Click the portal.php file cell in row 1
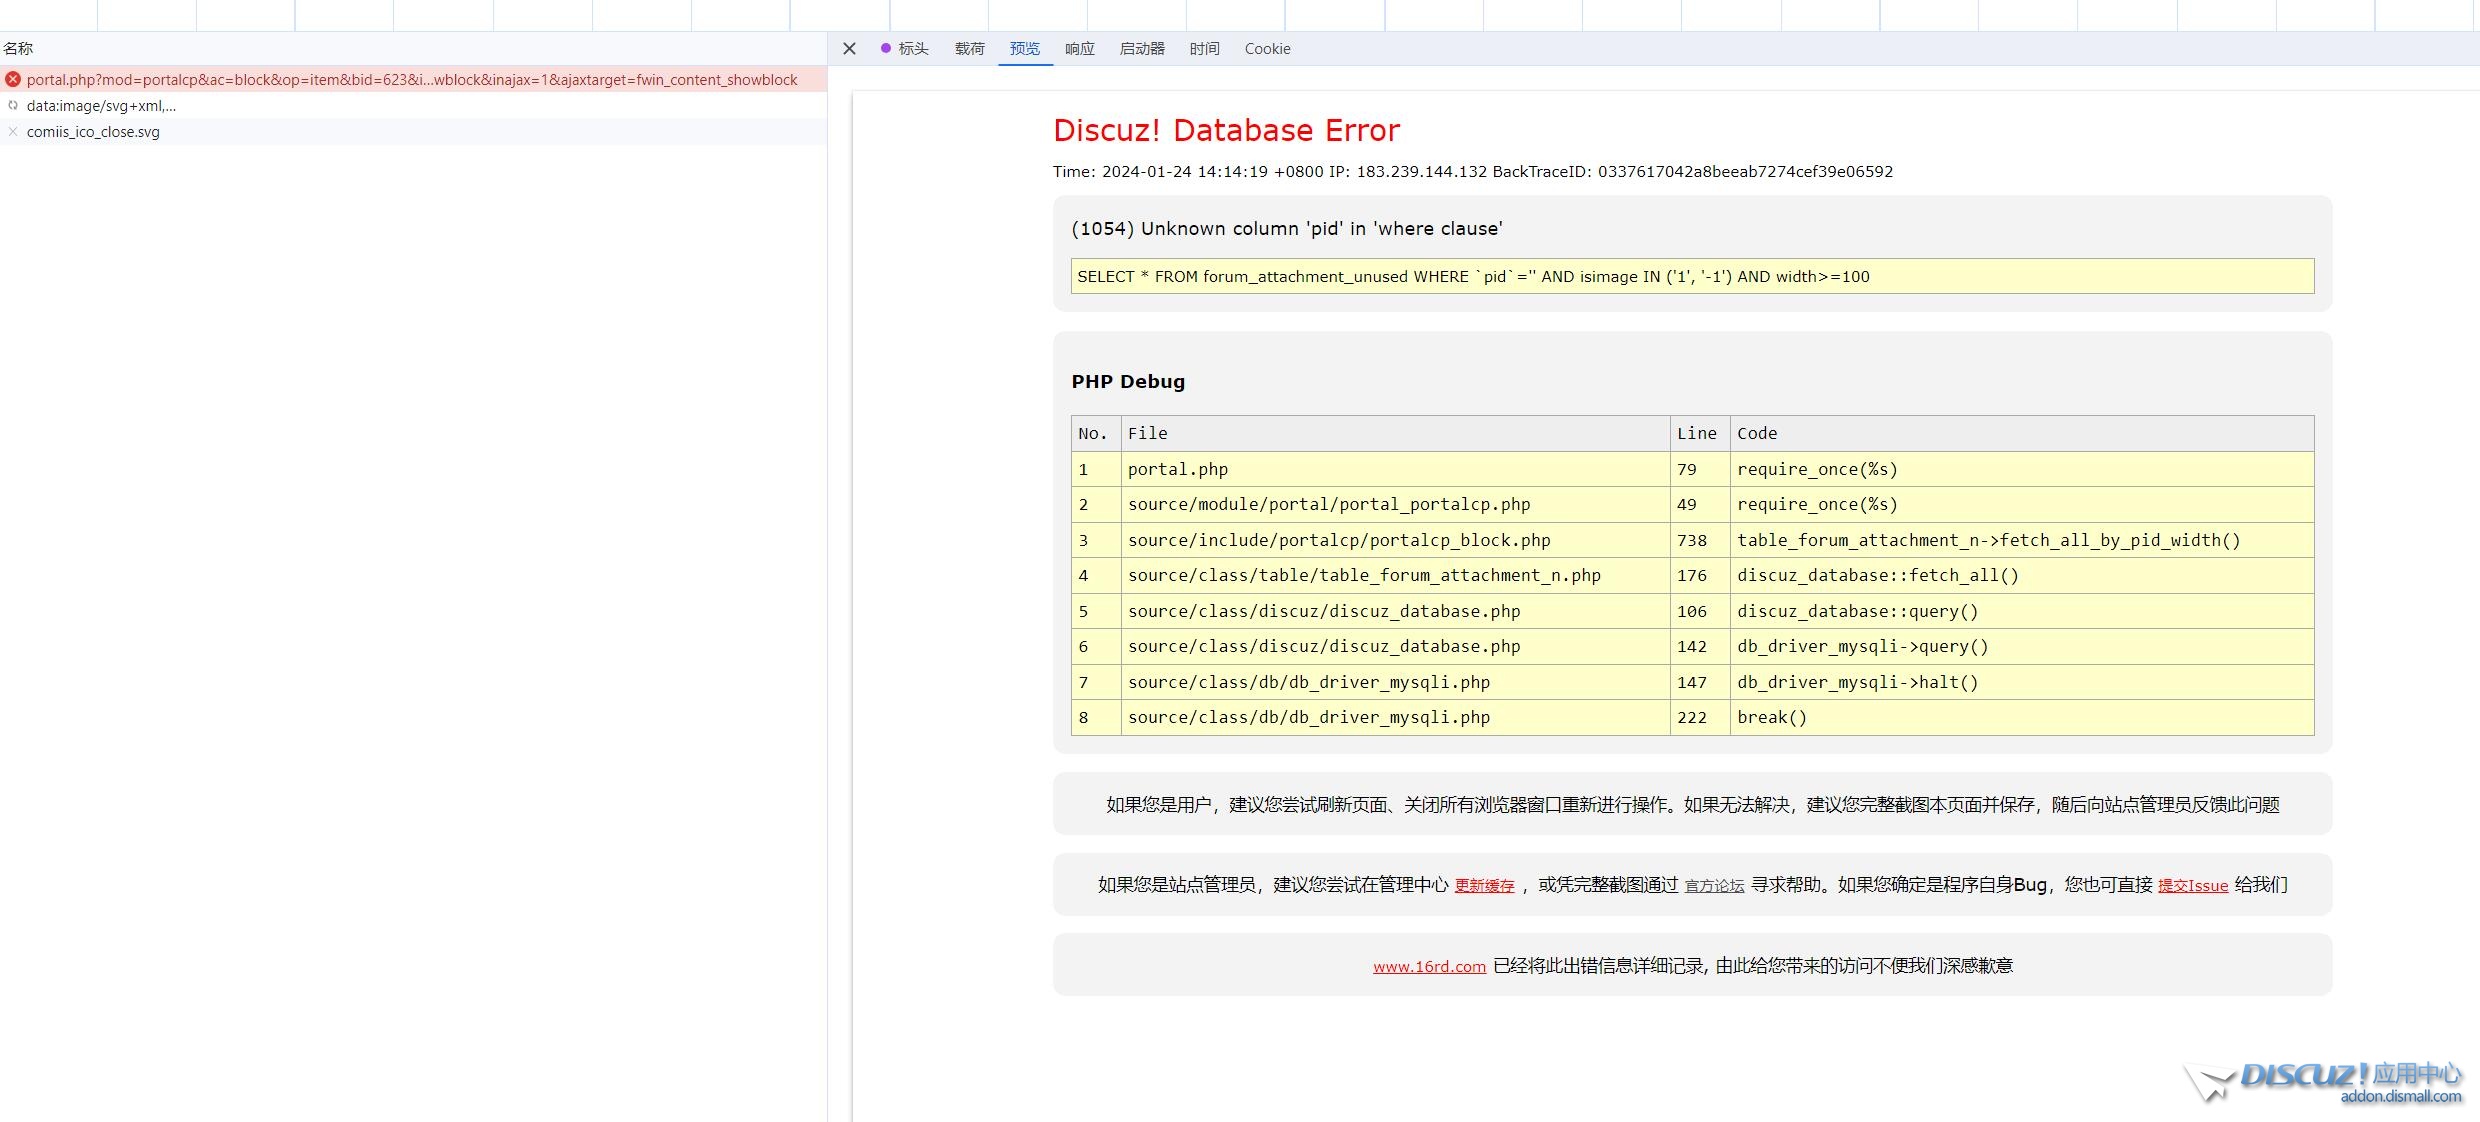The height and width of the screenshot is (1122, 2480). tap(1395, 469)
